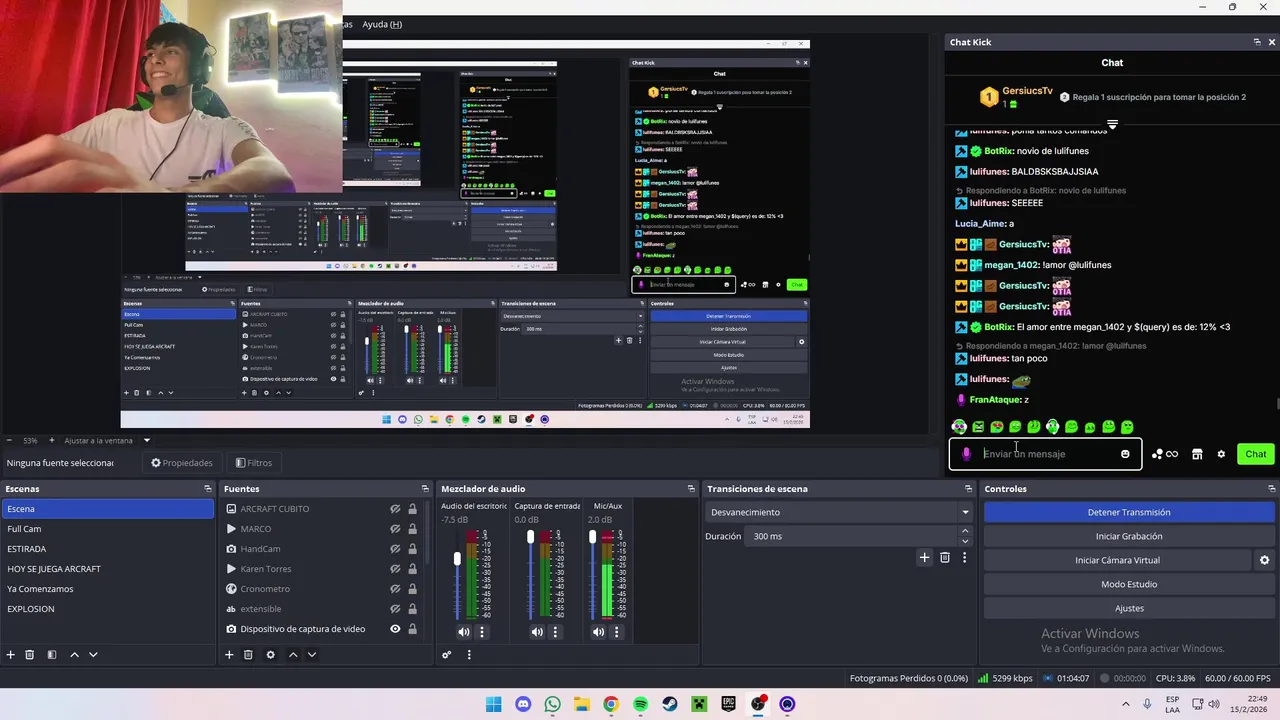1280x720 pixels.
Task: Increase the Duración value with up arrow
Action: (964, 531)
